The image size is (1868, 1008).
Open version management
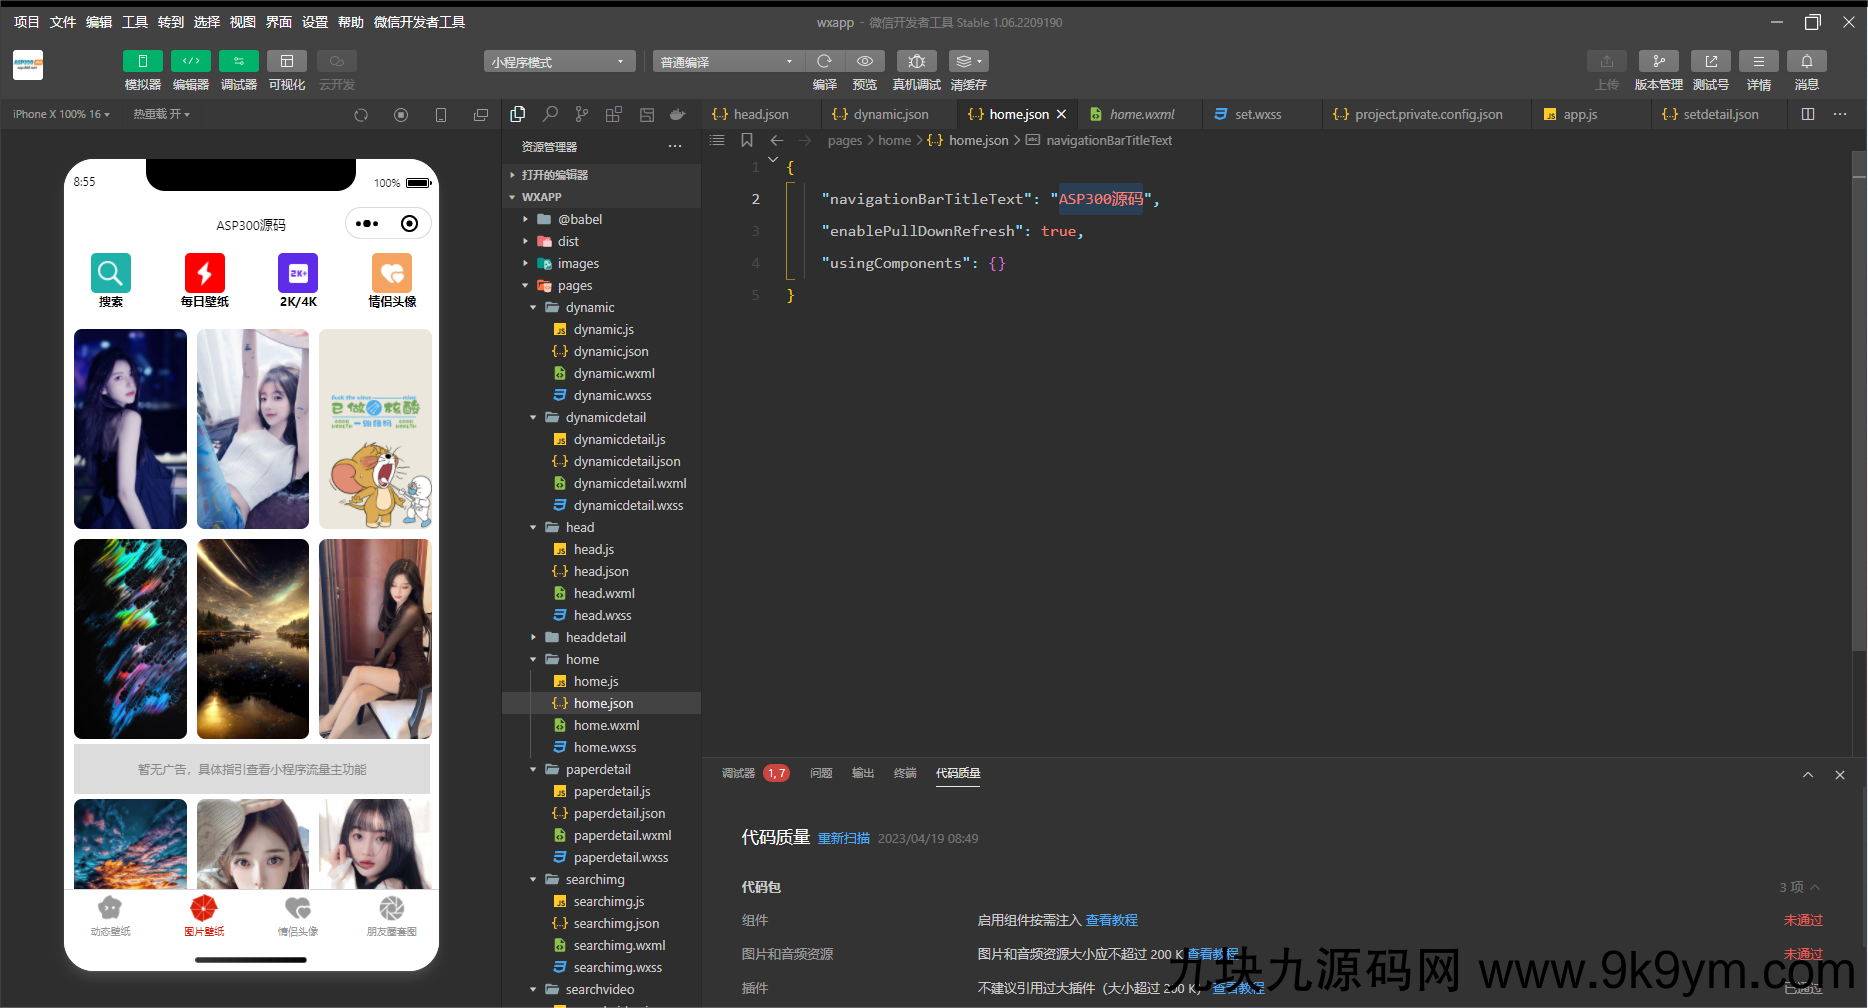1658,62
